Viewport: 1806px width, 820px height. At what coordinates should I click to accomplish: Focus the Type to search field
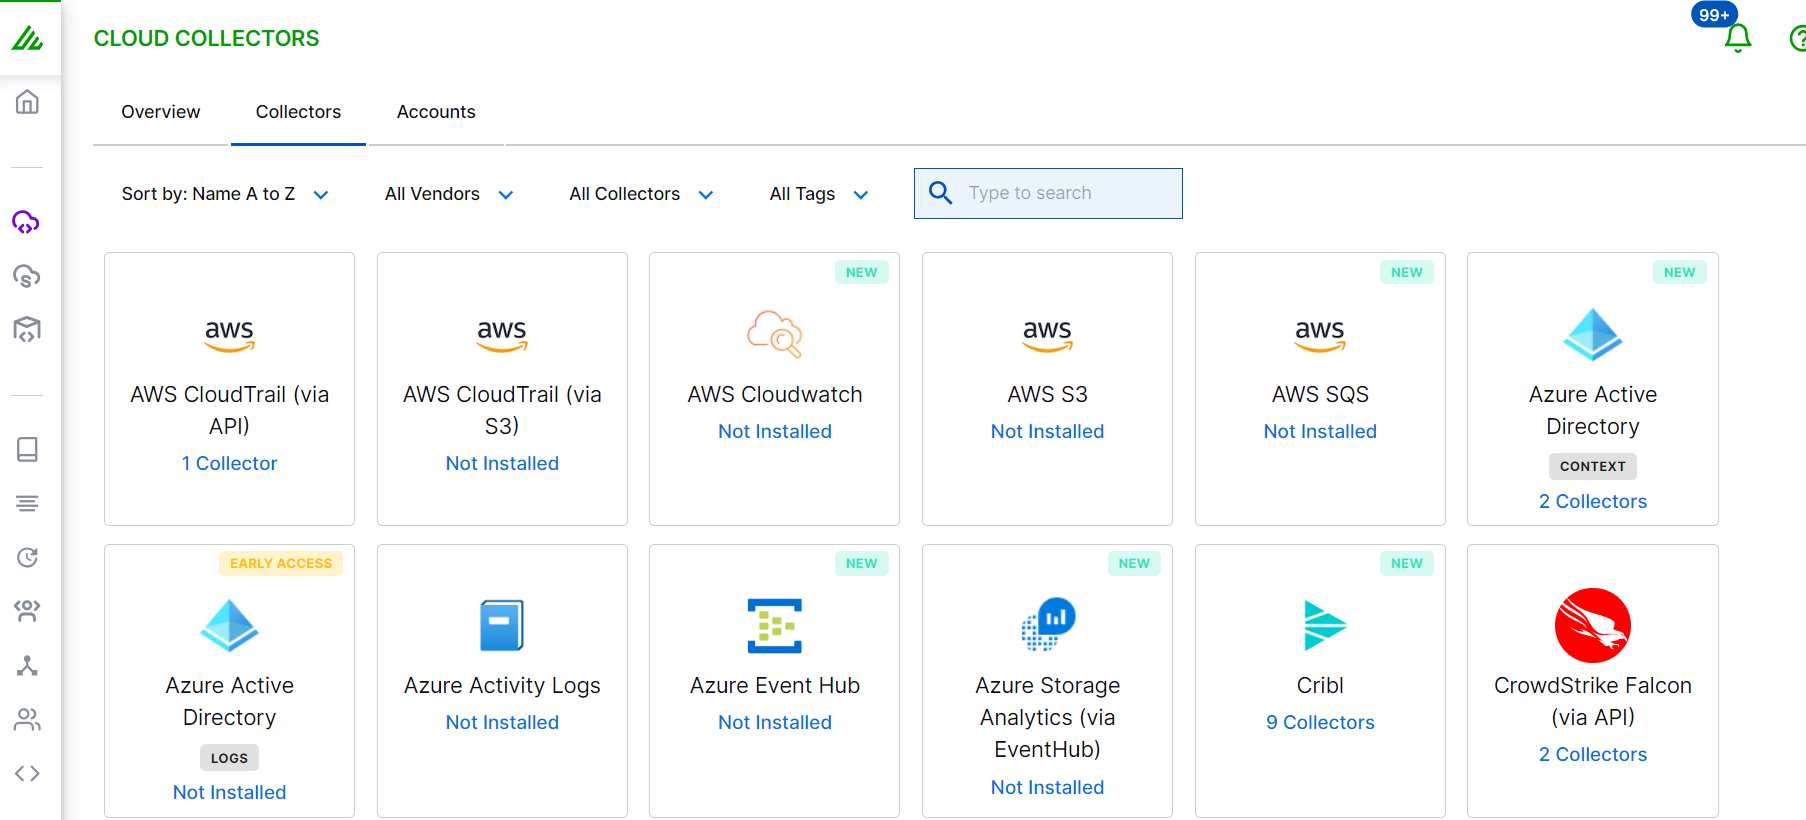click(1048, 193)
